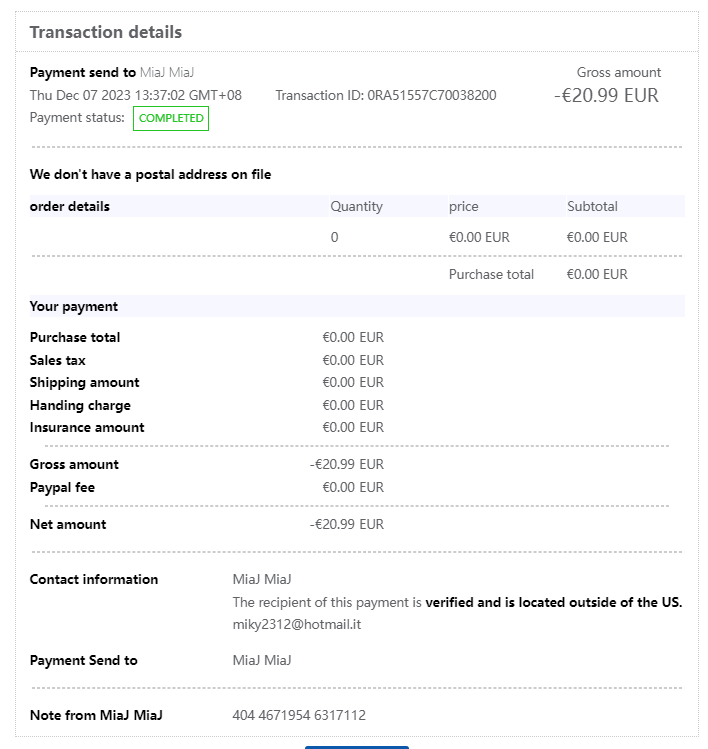Click the Net amount value -€20.99 EUR

(347, 524)
